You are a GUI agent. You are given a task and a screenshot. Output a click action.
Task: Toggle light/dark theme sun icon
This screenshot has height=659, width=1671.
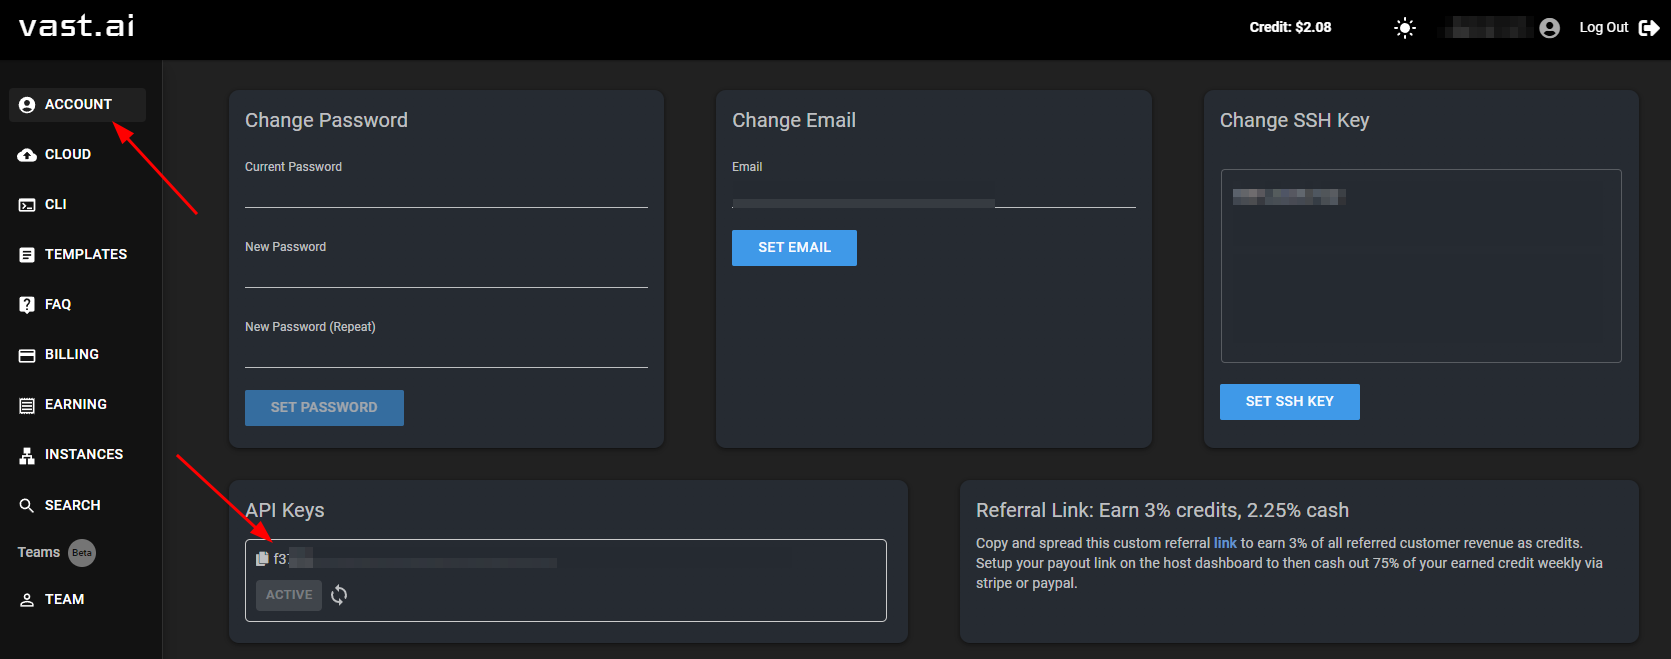pos(1404,28)
